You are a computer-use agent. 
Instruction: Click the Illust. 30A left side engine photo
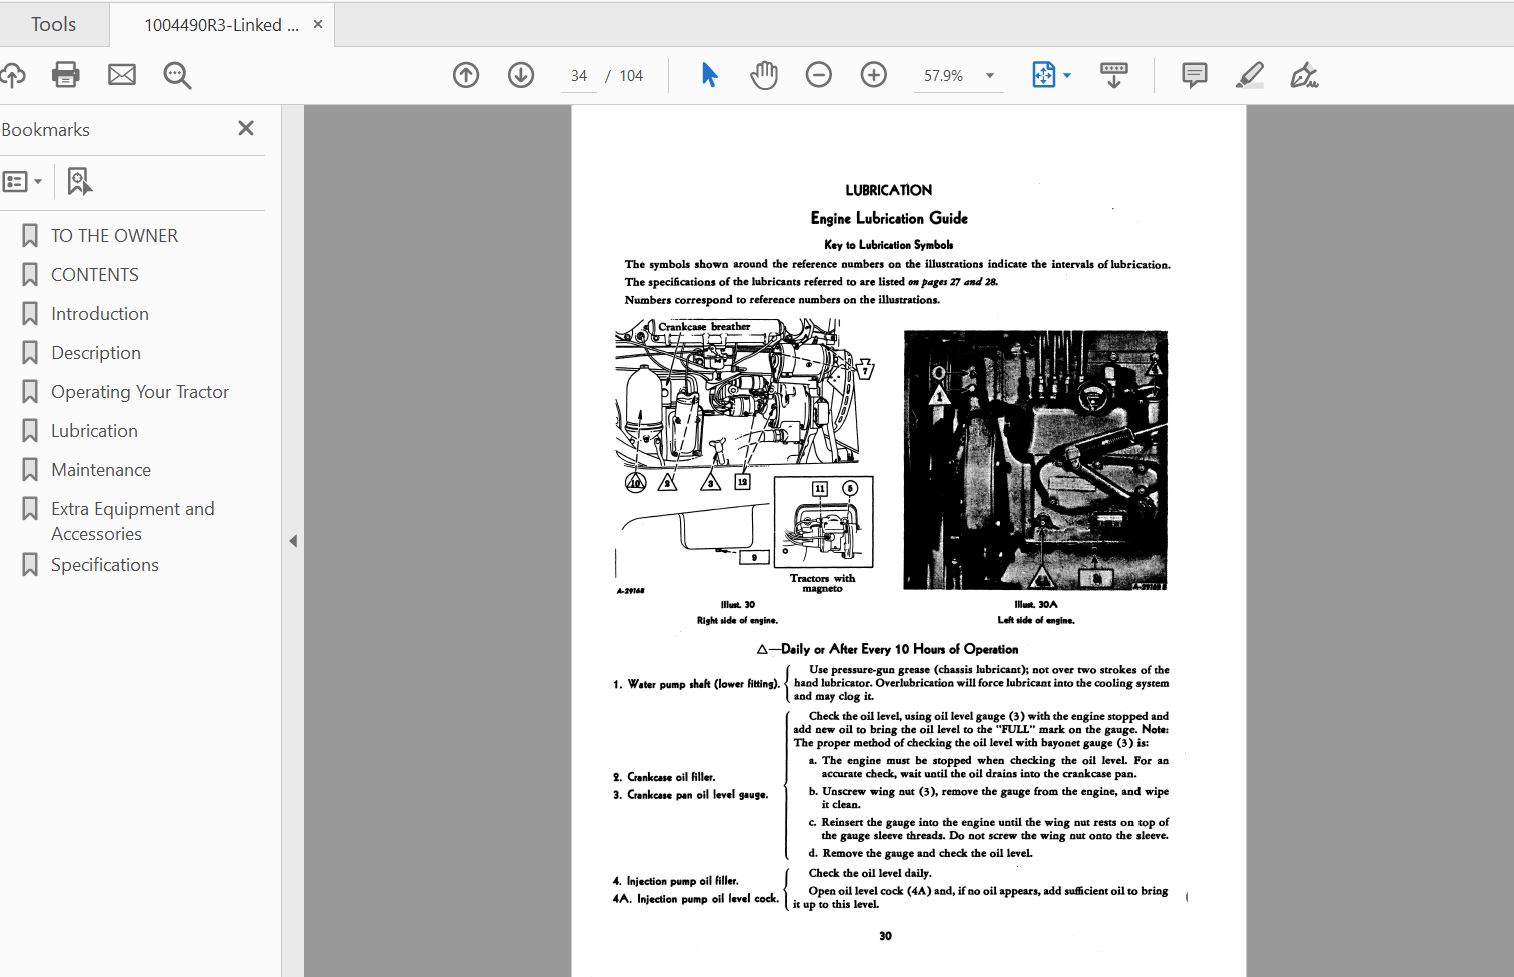(1036, 460)
